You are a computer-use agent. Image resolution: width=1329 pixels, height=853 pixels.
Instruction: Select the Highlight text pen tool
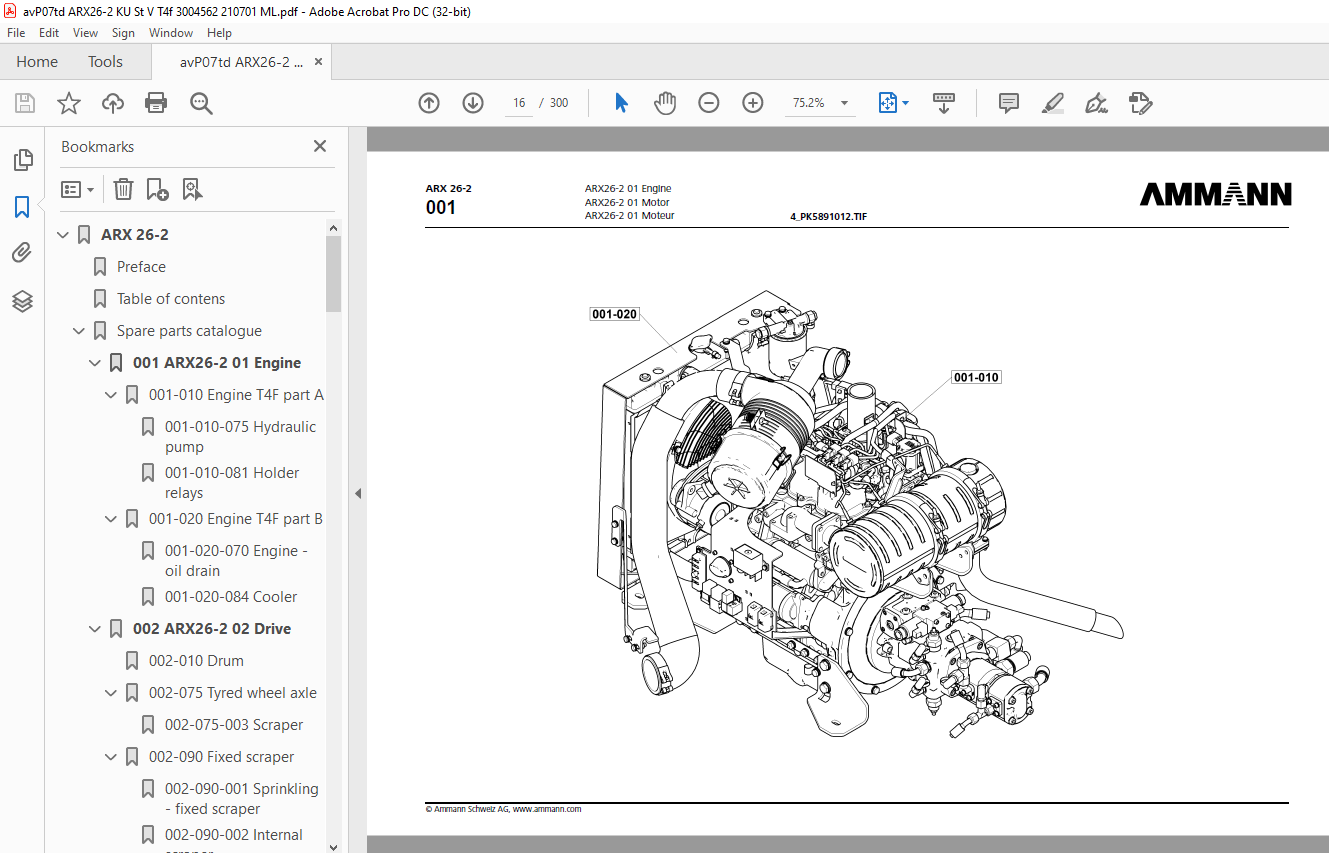point(1052,103)
